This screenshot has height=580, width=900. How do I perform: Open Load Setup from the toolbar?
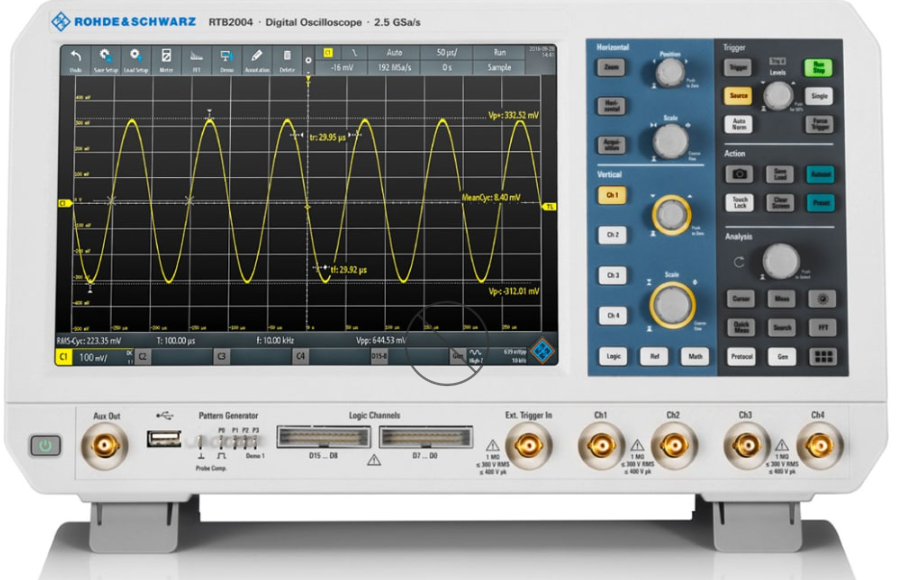136,59
